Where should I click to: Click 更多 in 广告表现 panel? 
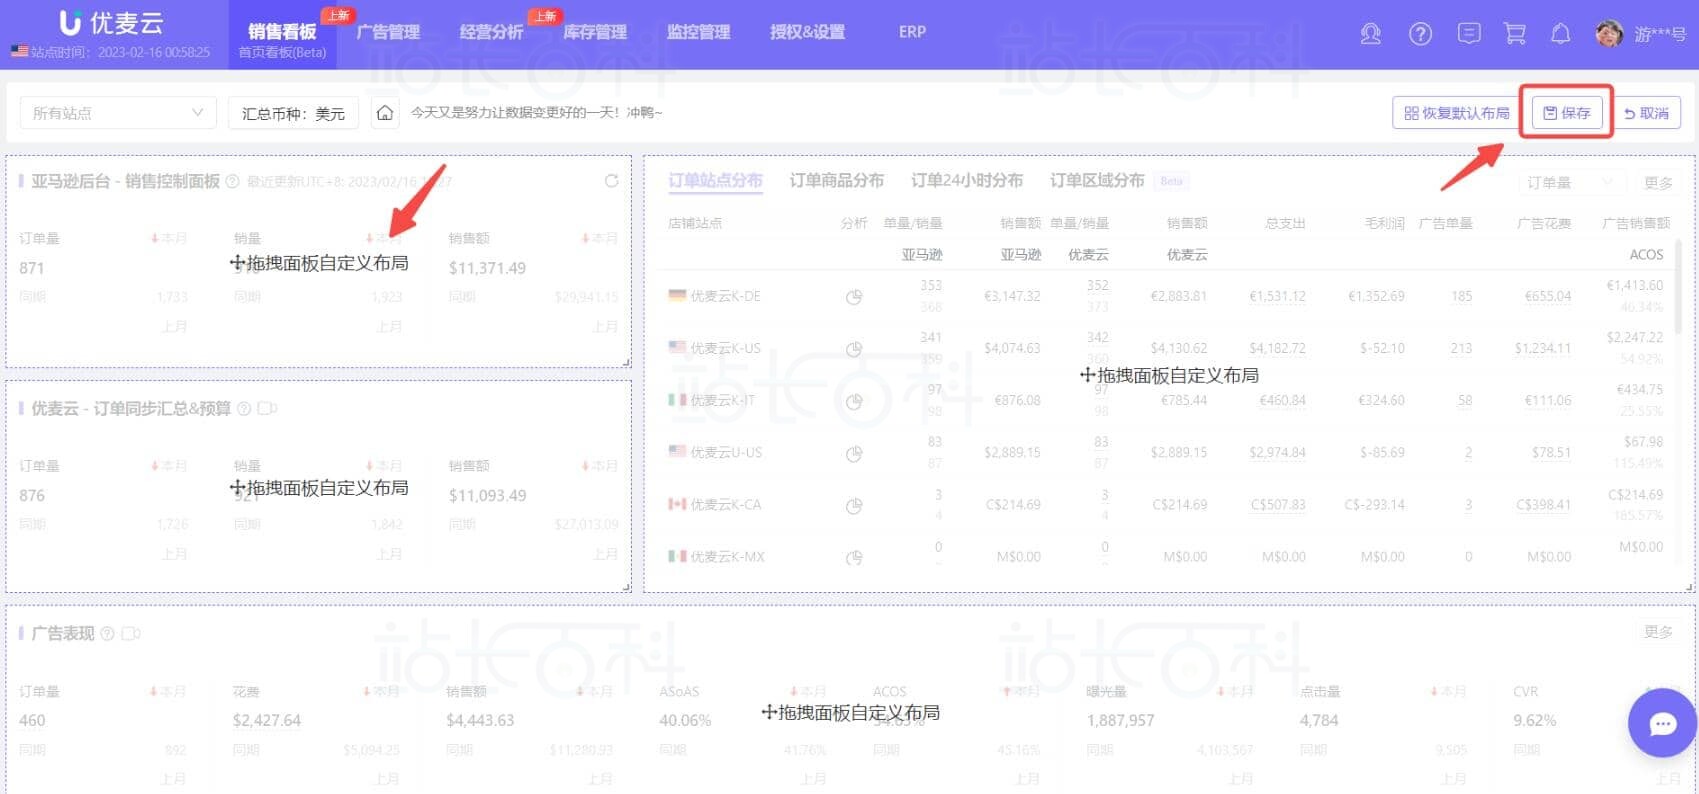coord(1658,632)
